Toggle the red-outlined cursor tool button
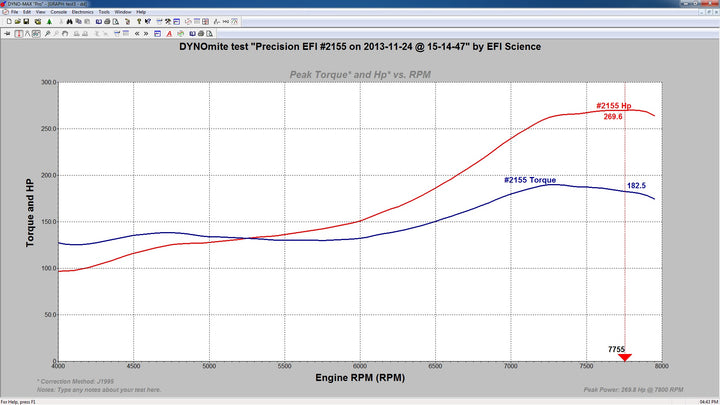The width and height of the screenshot is (720, 405). (x=18, y=33)
